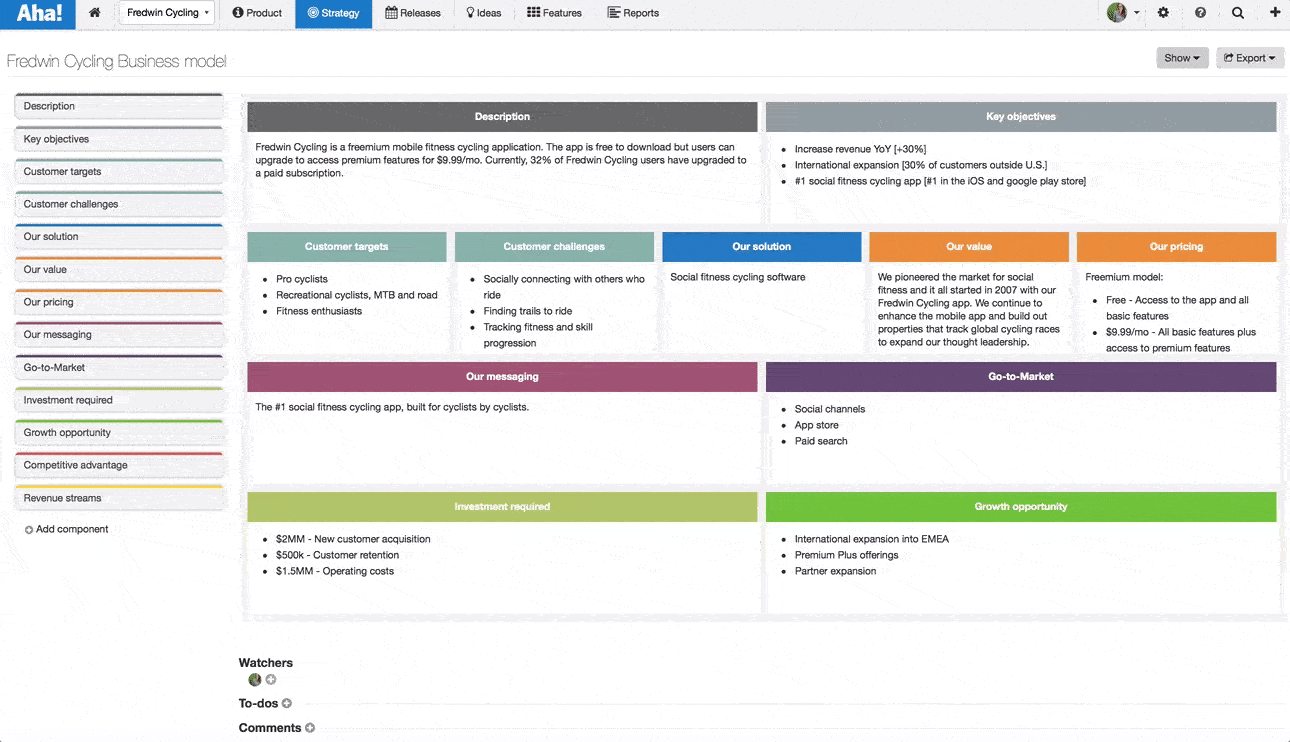Click "$500k - Customer retention" bullet
This screenshot has height=742, width=1290.
(337, 555)
